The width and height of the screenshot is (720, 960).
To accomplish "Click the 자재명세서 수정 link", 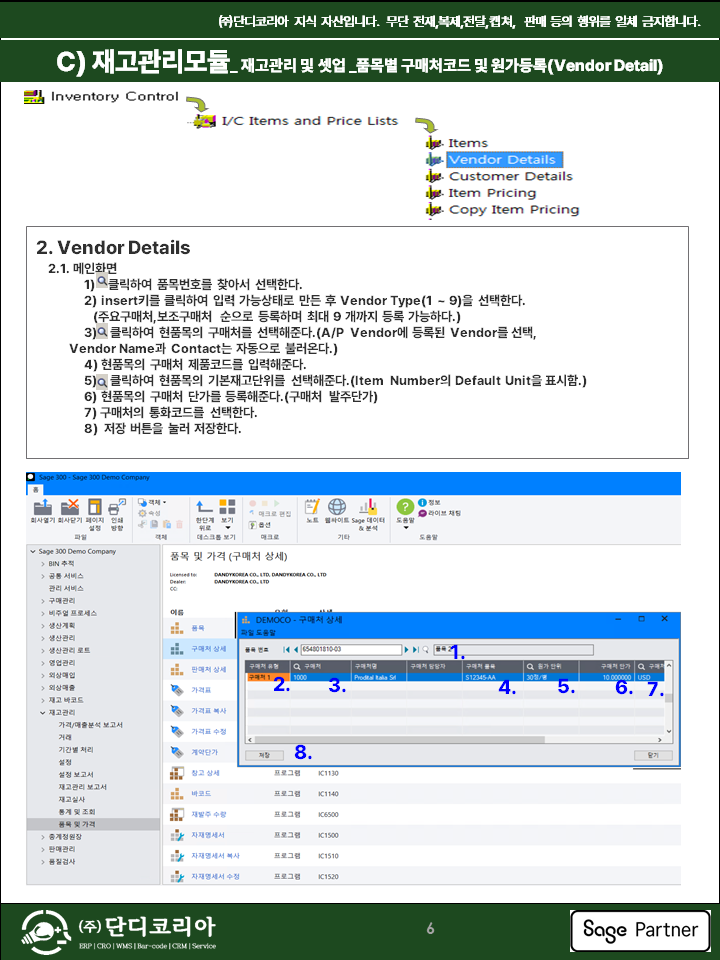I will click(x=216, y=877).
